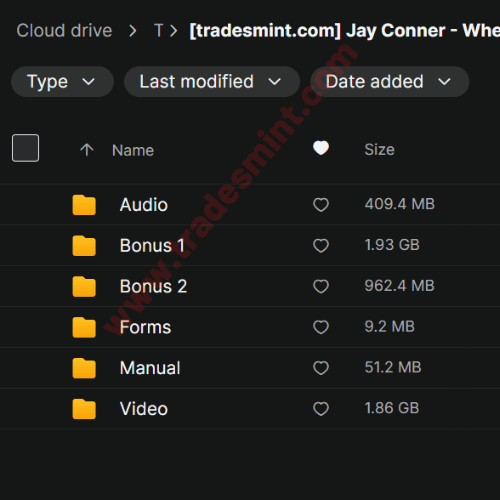The width and height of the screenshot is (500, 500).
Task: Click the 409.4 MB size value
Action: point(400,204)
